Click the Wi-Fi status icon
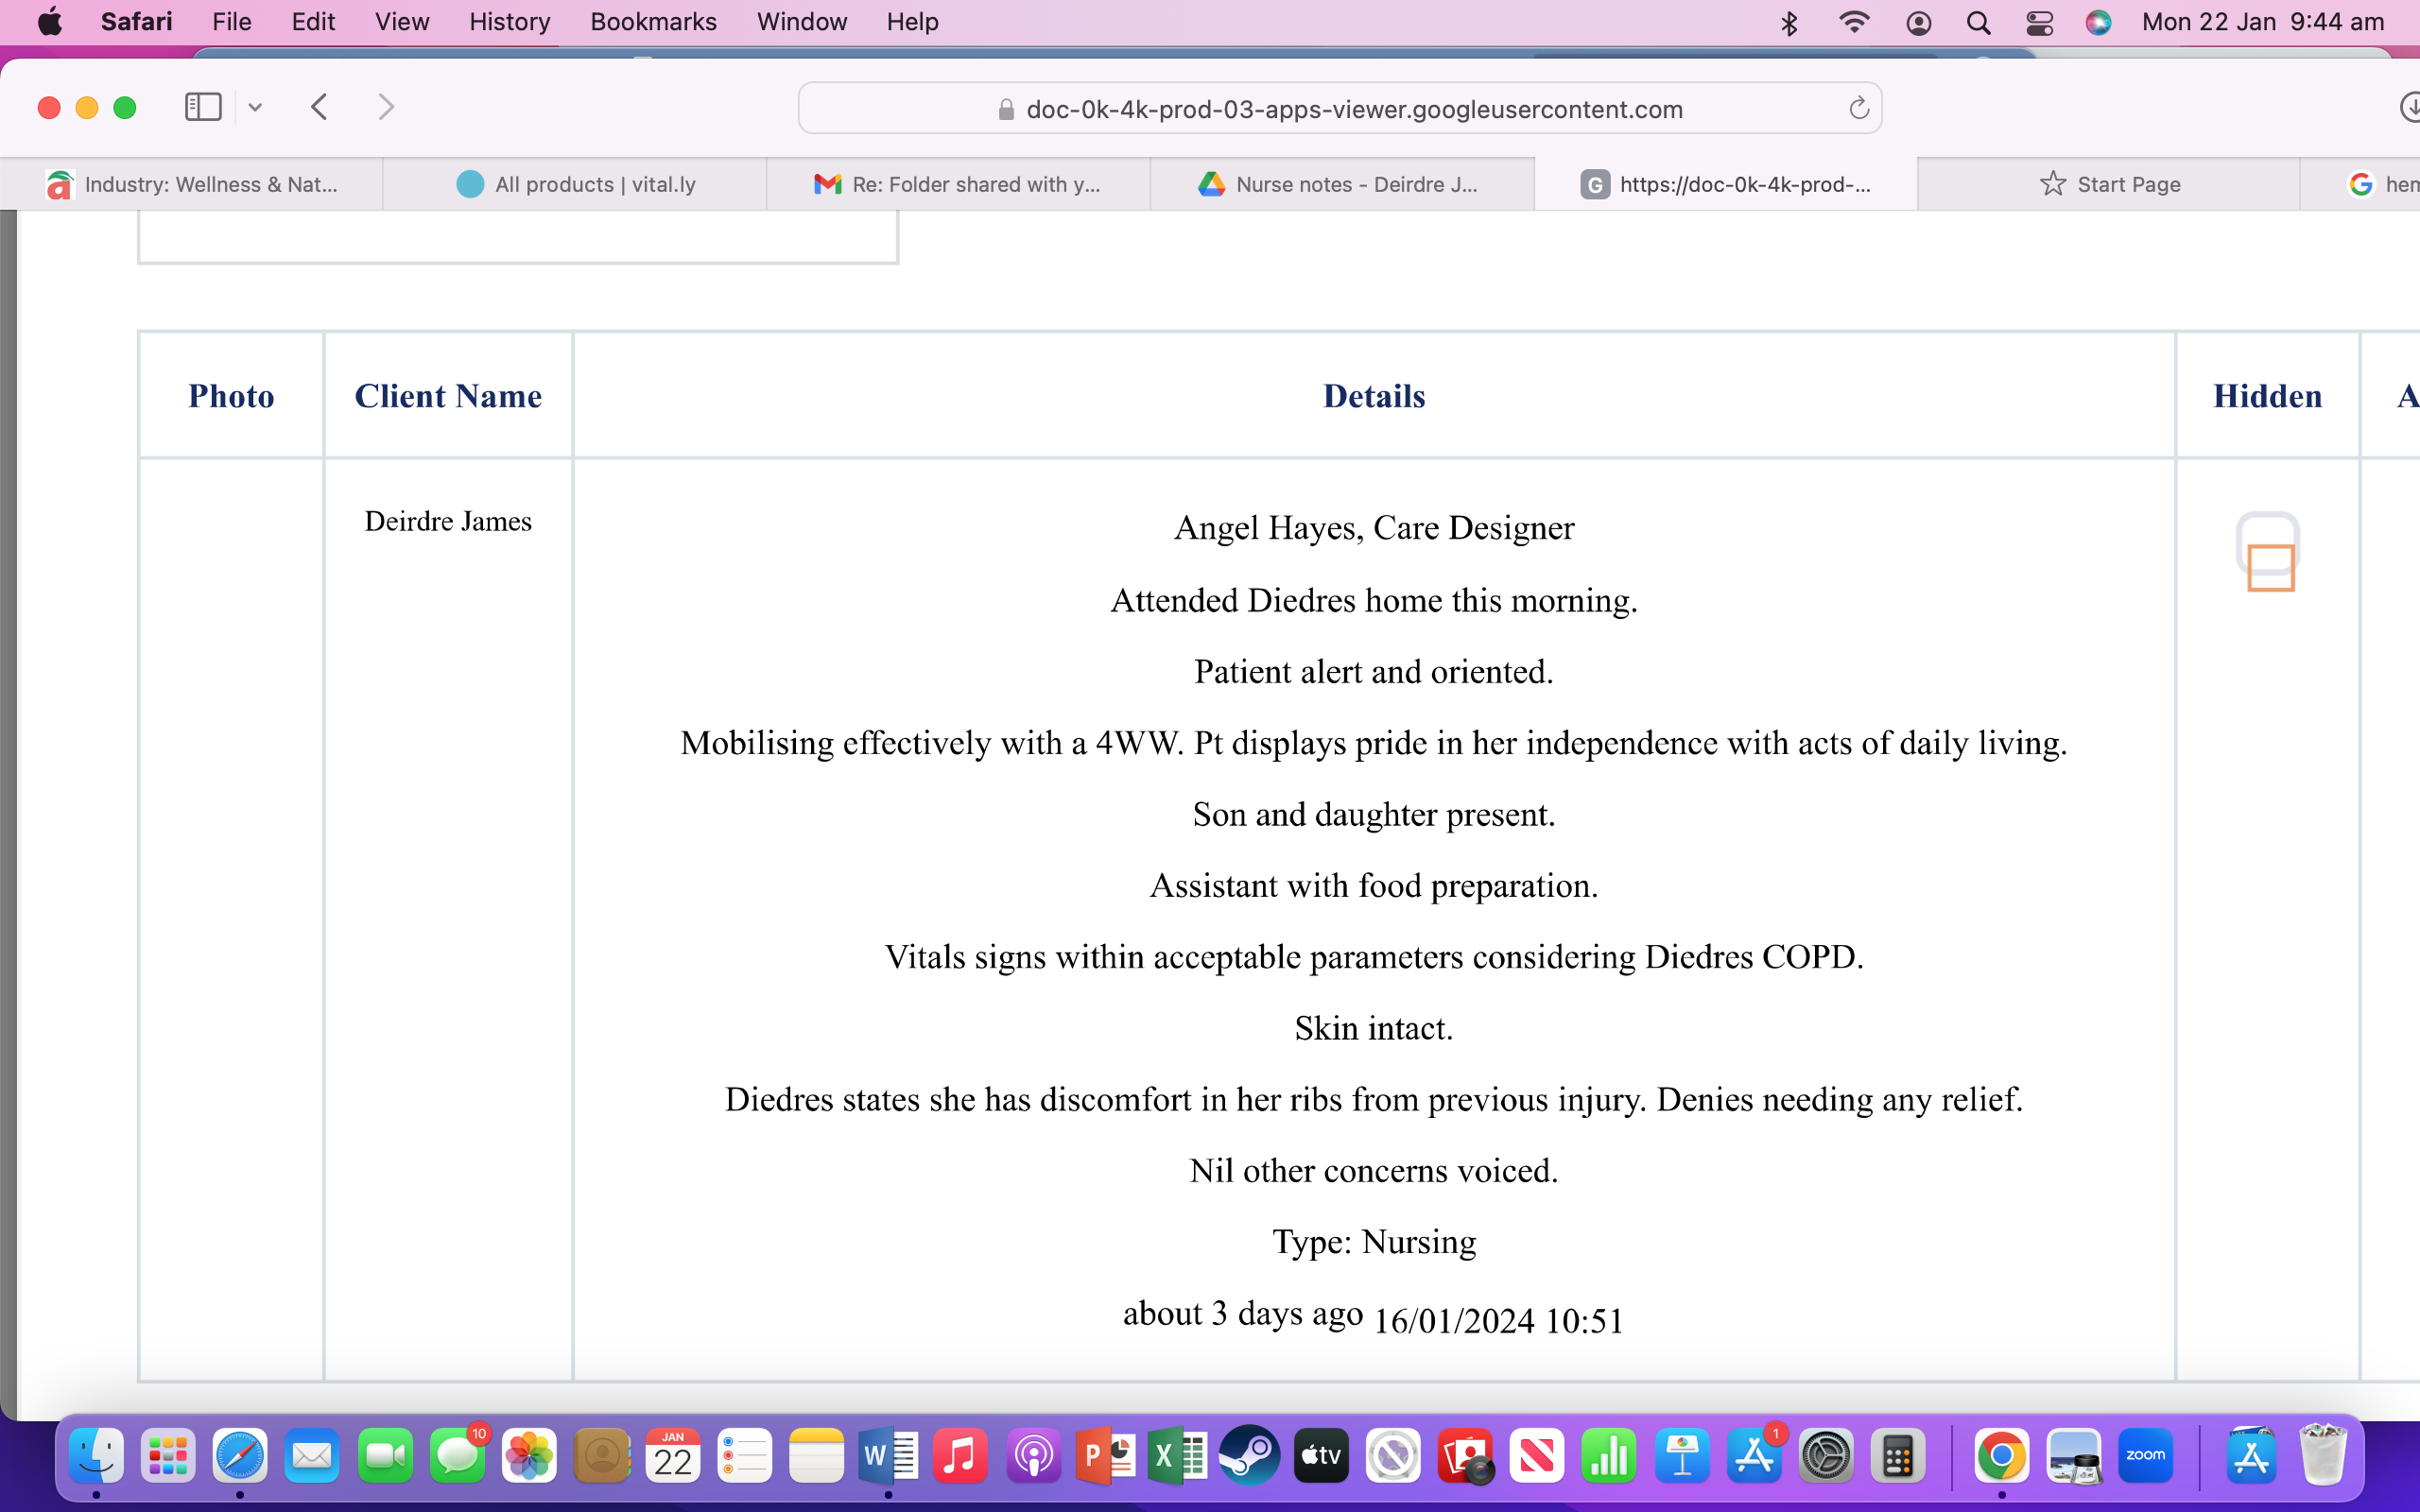Screen dimensions: 2420x1512 1853,22
